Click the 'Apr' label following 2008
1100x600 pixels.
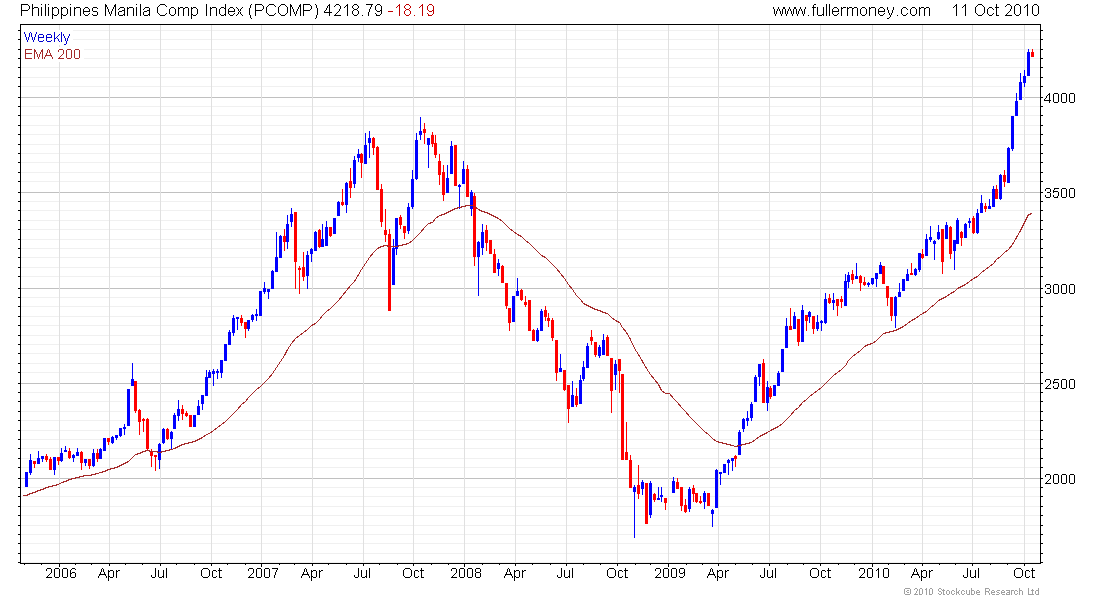point(515,573)
